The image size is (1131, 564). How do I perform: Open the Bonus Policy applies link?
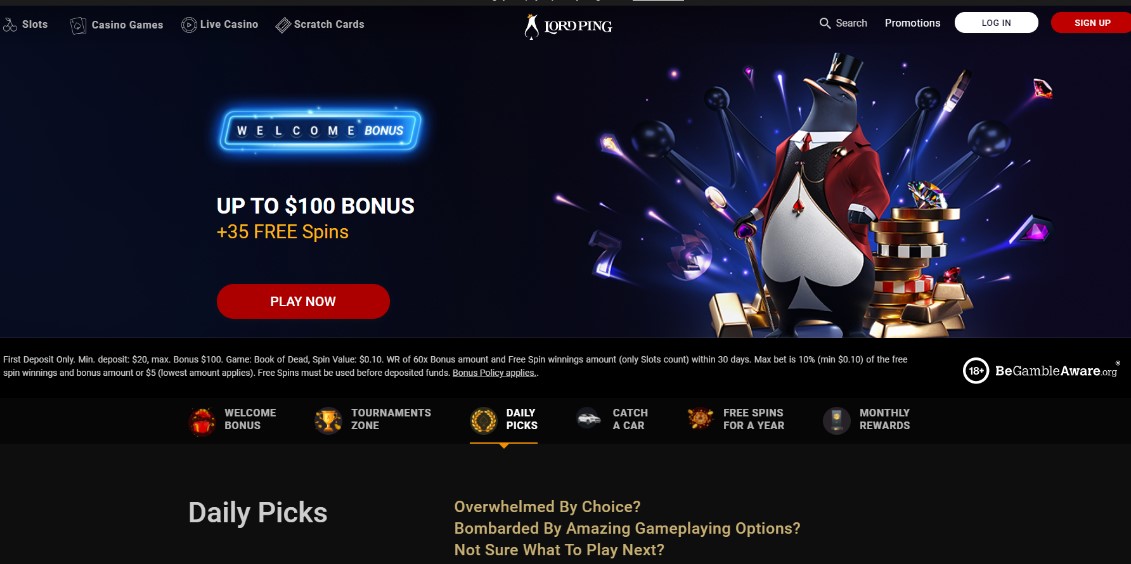tap(494, 373)
